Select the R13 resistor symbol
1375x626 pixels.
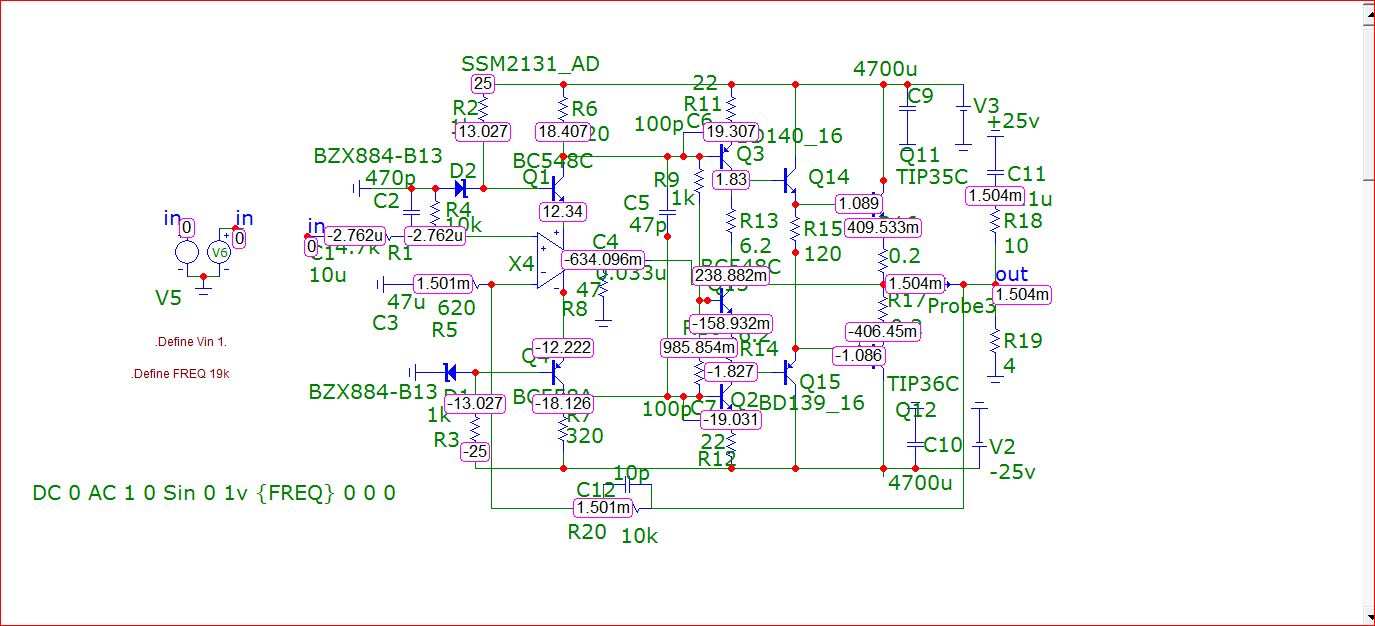[x=731, y=218]
